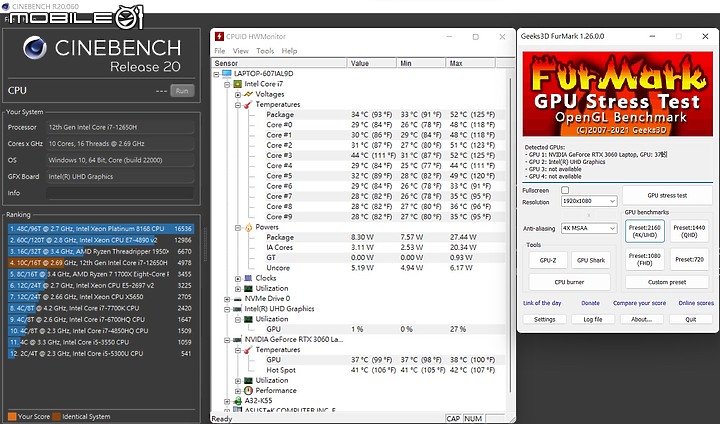The width and height of the screenshot is (720, 424).
Task: Select ranking entry AMD Ryzen Threadripper 1950X
Action: click(101, 251)
